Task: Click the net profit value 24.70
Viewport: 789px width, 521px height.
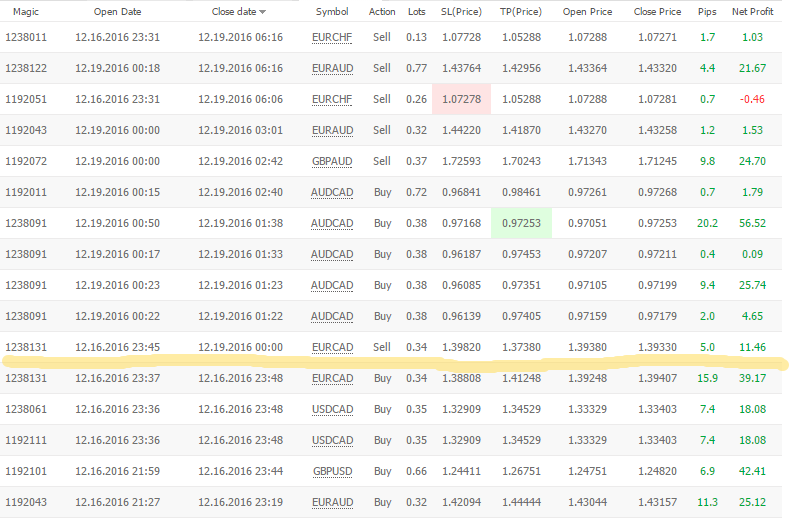Action: tap(752, 161)
